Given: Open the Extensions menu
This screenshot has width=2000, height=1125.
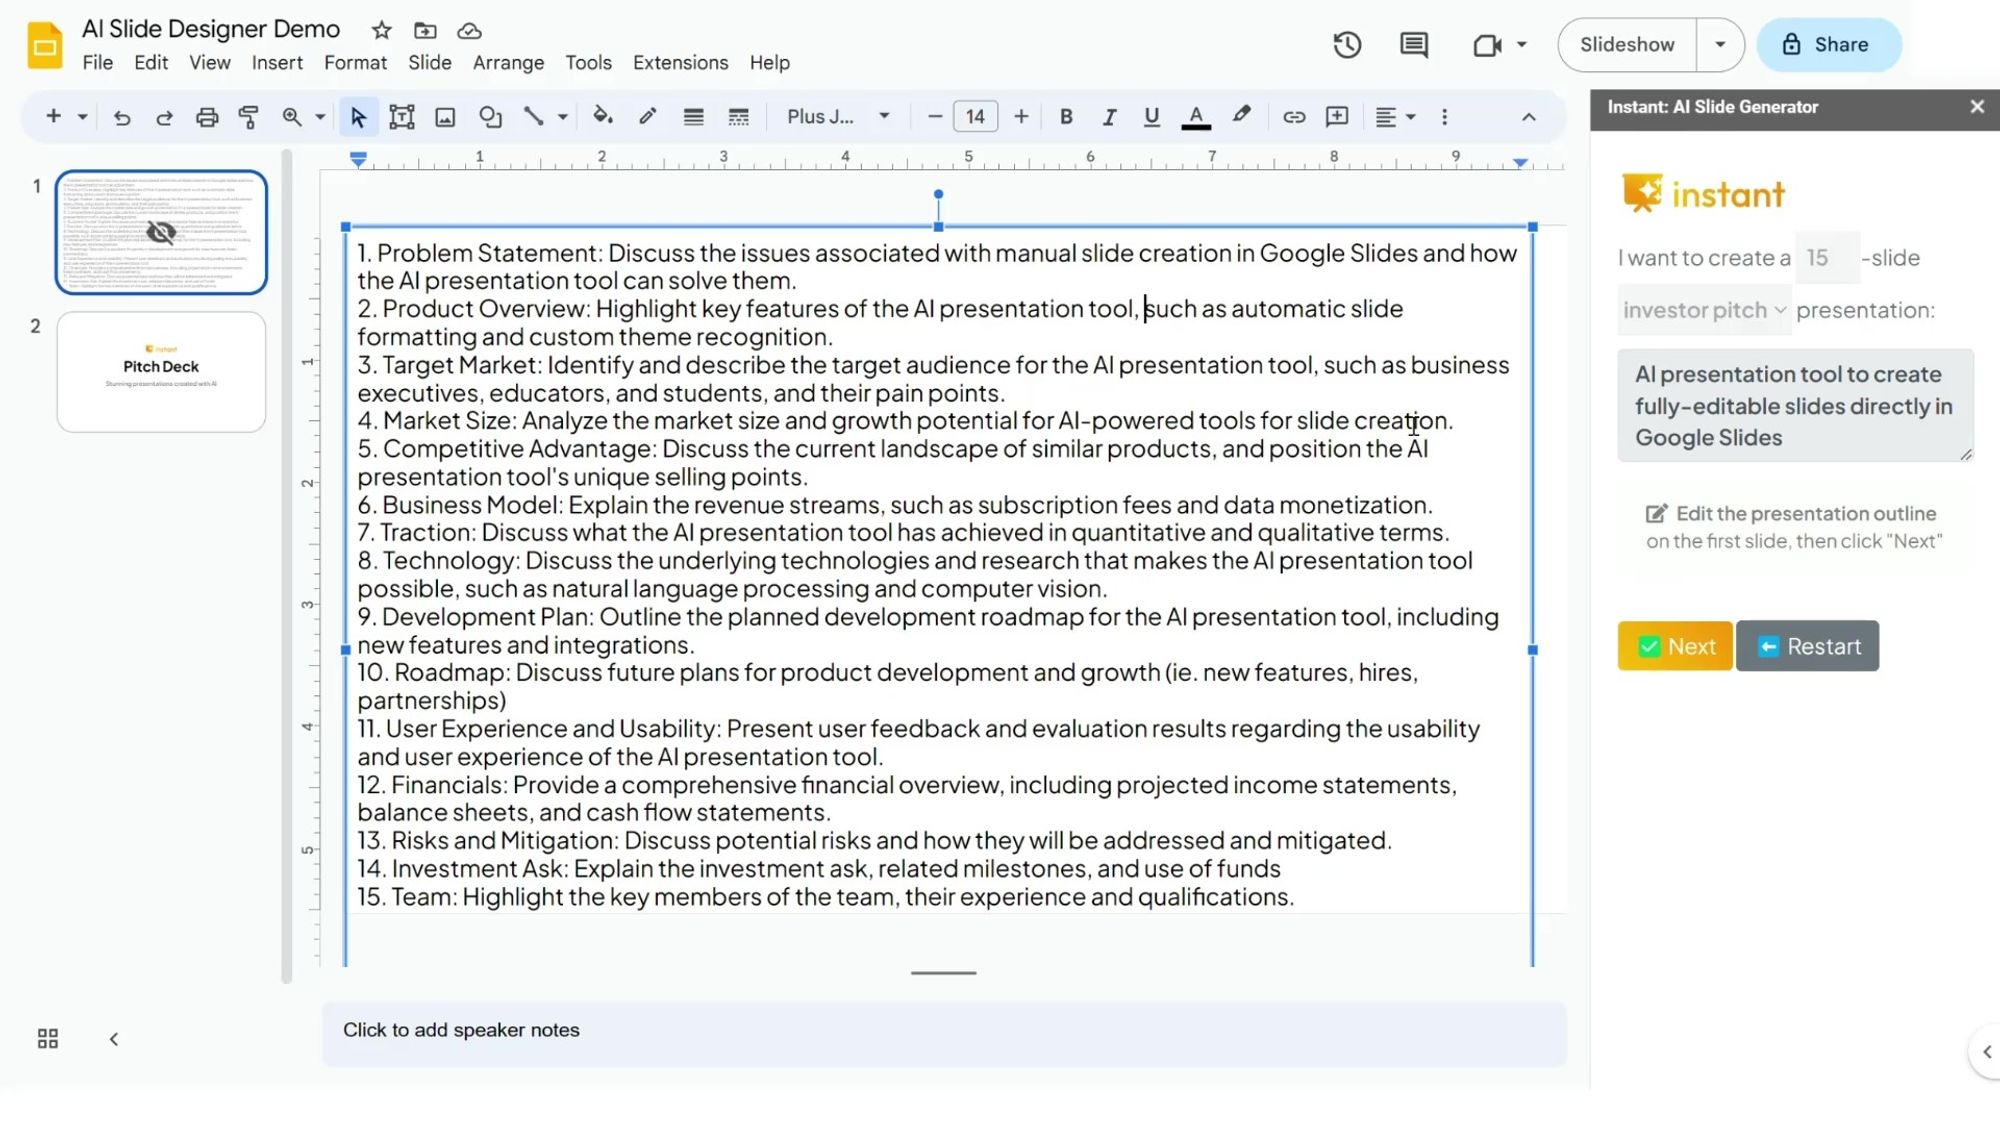Looking at the screenshot, I should pos(680,62).
